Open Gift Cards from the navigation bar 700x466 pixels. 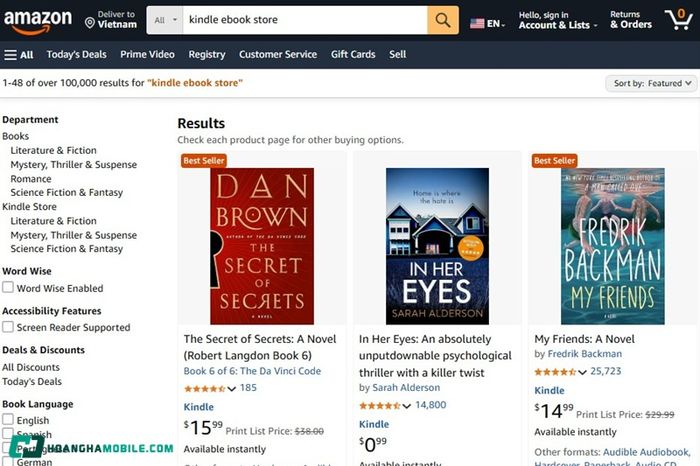353,54
